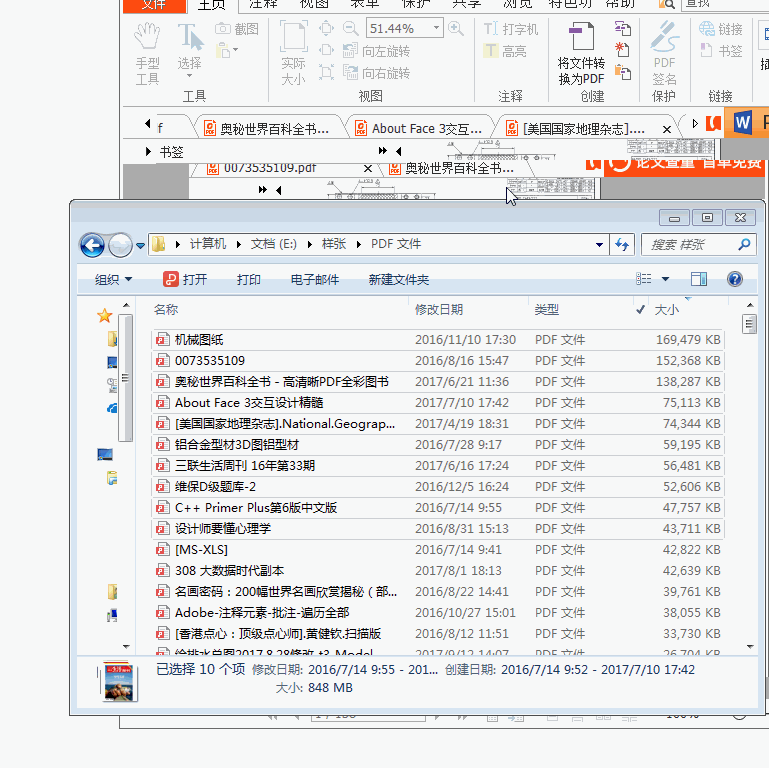Screen dimensions: 769x768
Task: Rotate view left (向左旋转)
Action: pyautogui.click(x=376, y=51)
